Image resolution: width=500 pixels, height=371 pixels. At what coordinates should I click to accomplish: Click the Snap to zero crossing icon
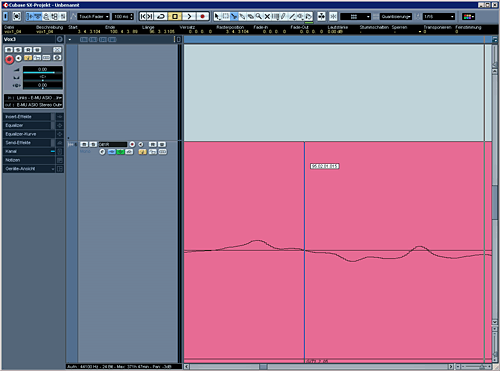point(321,16)
